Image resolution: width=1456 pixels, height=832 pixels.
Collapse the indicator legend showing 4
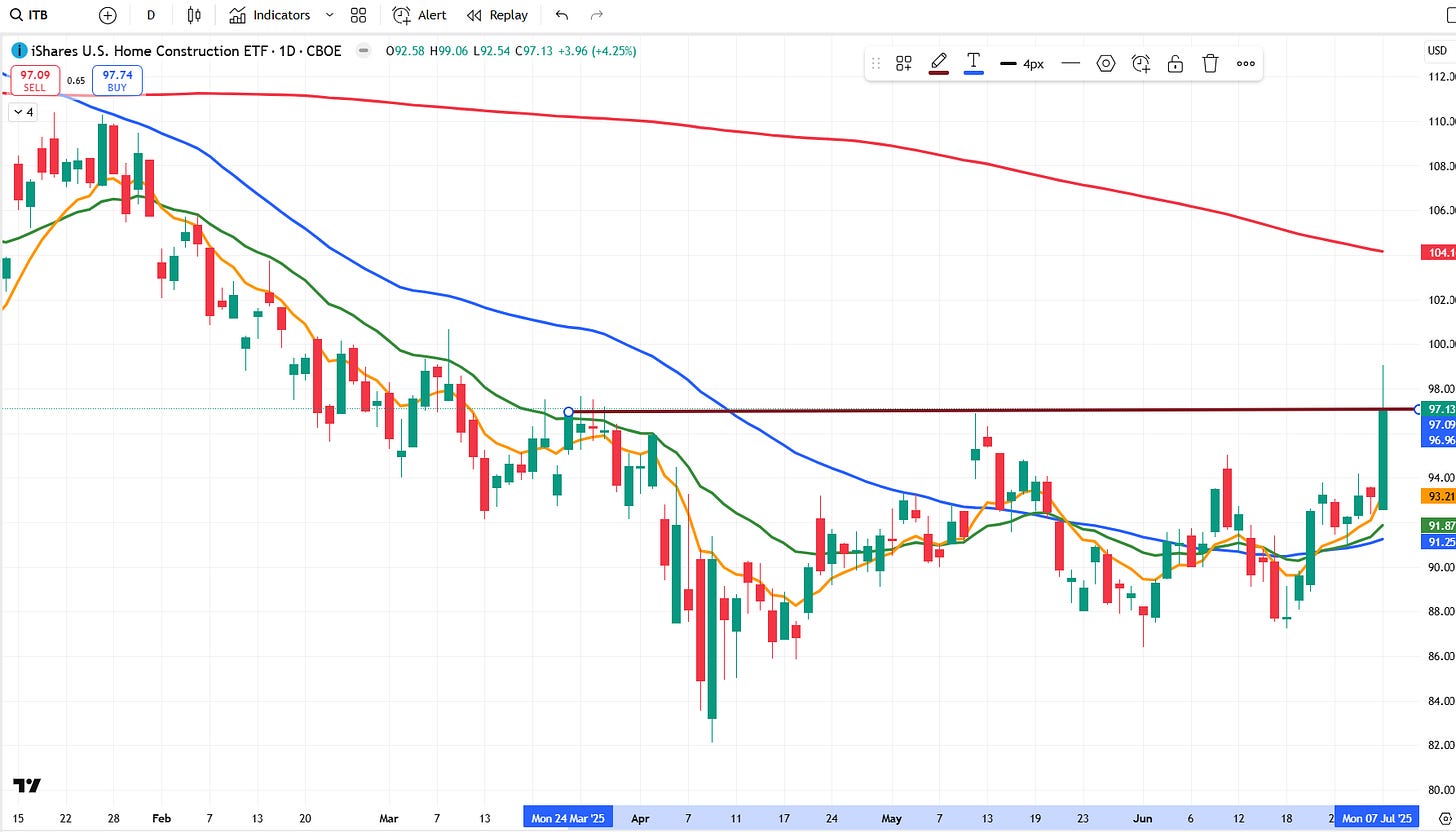(22, 112)
